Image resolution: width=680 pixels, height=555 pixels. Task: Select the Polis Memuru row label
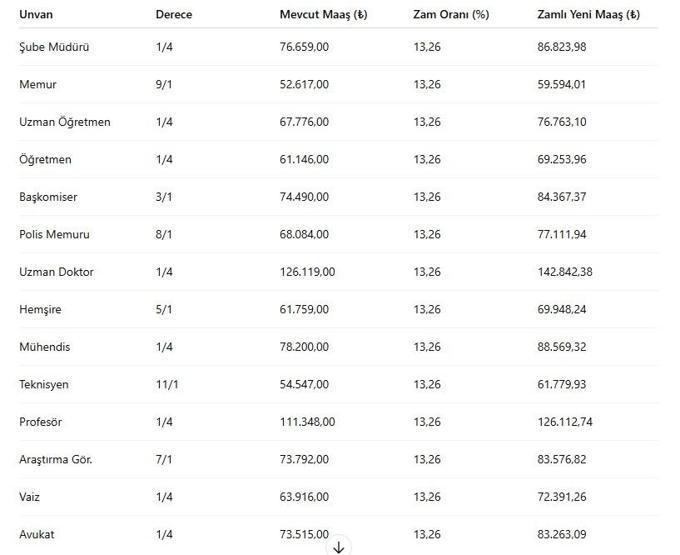click(54, 234)
